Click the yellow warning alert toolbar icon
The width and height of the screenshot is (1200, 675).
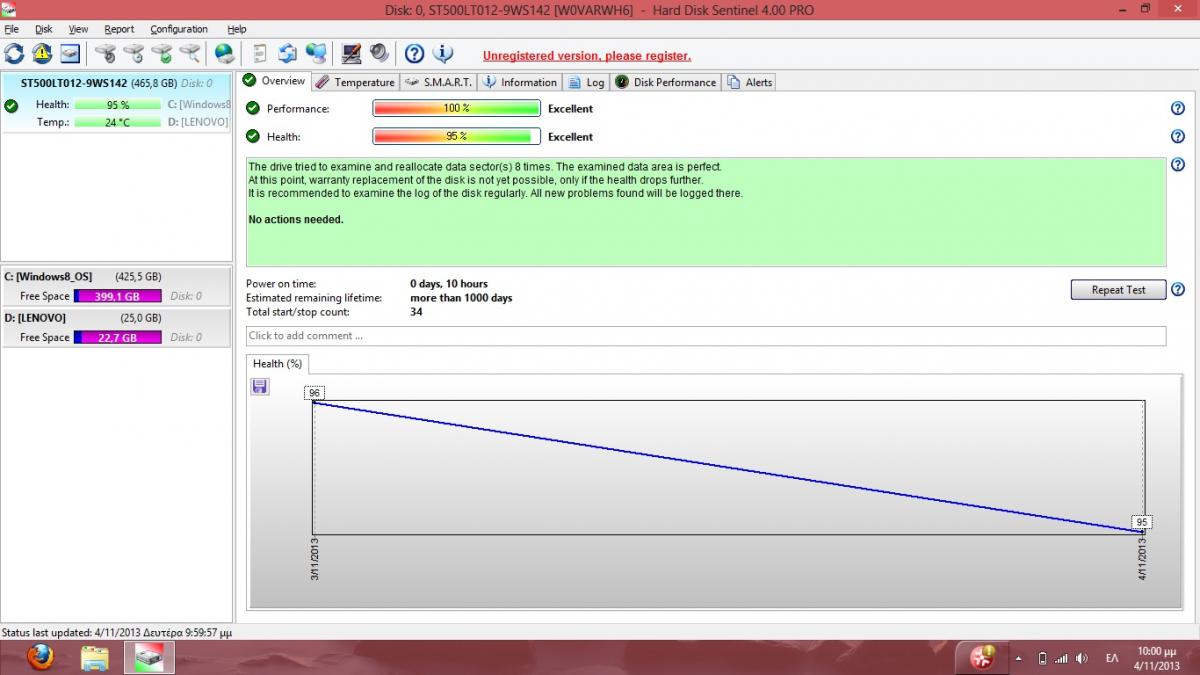click(42, 53)
